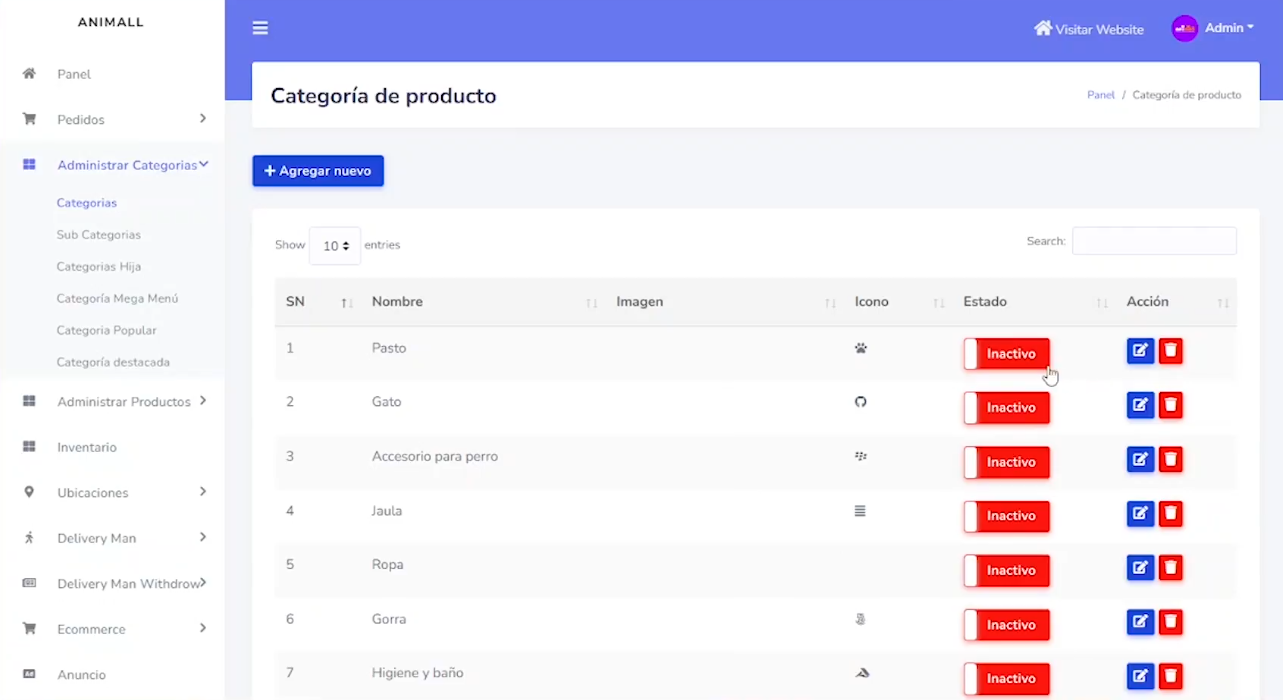Click inside the Search input field
The height and width of the screenshot is (700, 1283).
coord(1154,241)
